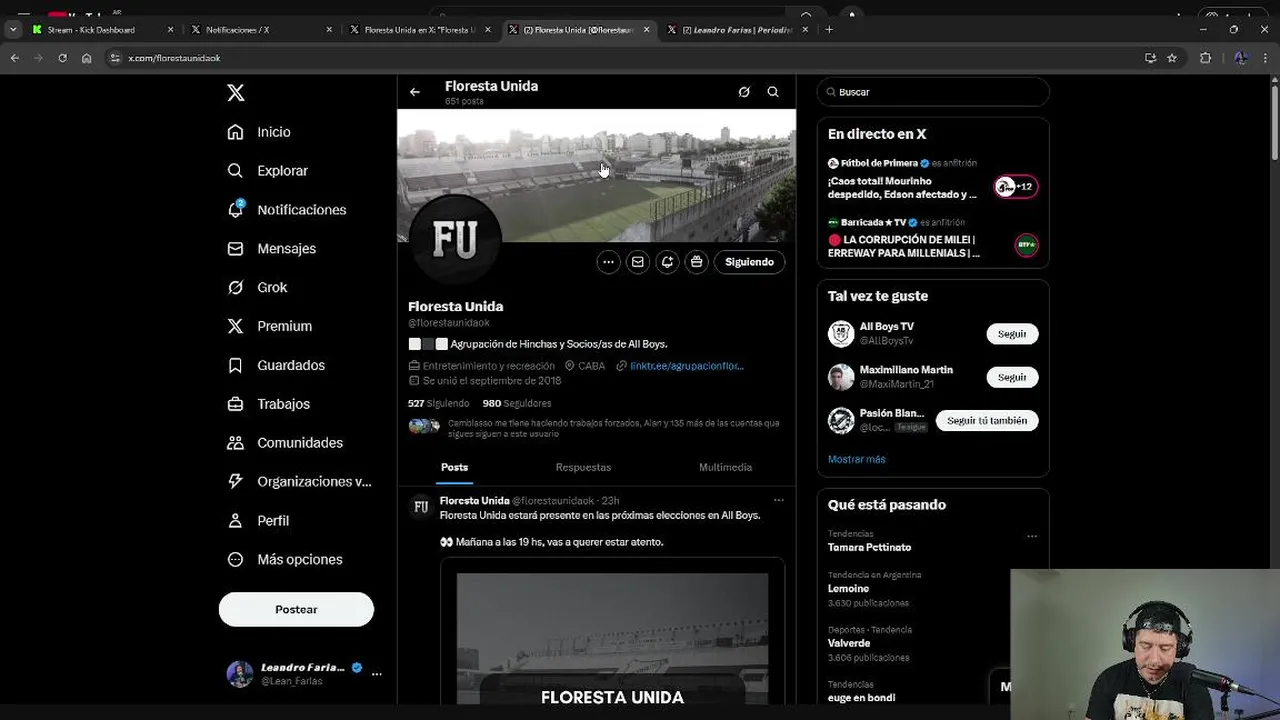Click the address bar URL
This screenshot has width=1280, height=720.
click(x=174, y=58)
